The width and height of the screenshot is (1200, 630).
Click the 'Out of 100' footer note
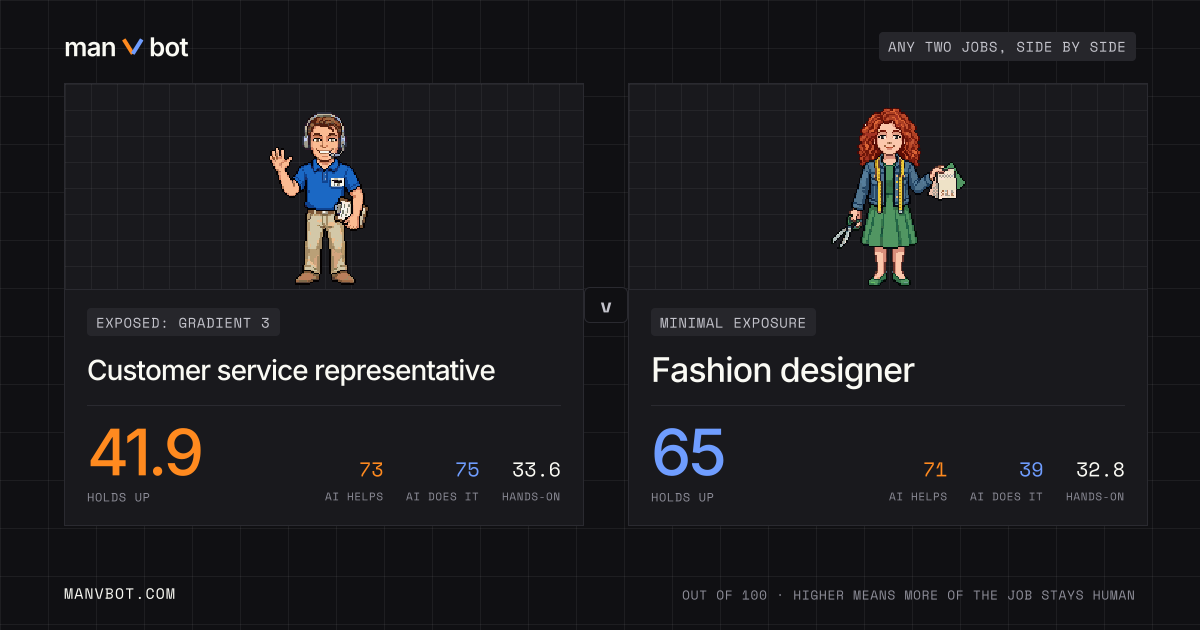(909, 595)
